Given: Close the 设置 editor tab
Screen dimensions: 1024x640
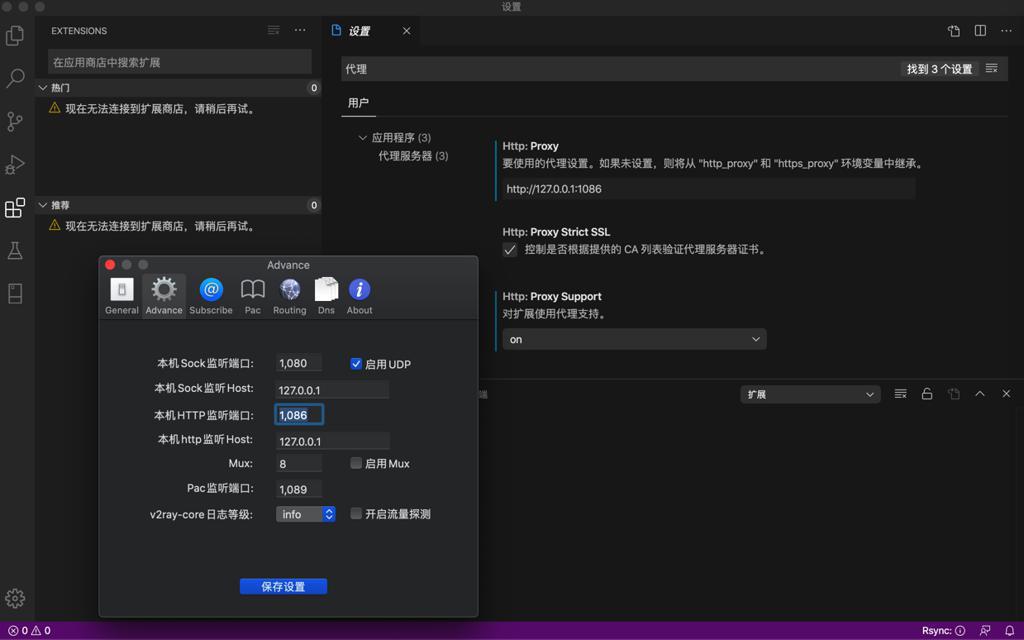Looking at the screenshot, I should tap(406, 31).
